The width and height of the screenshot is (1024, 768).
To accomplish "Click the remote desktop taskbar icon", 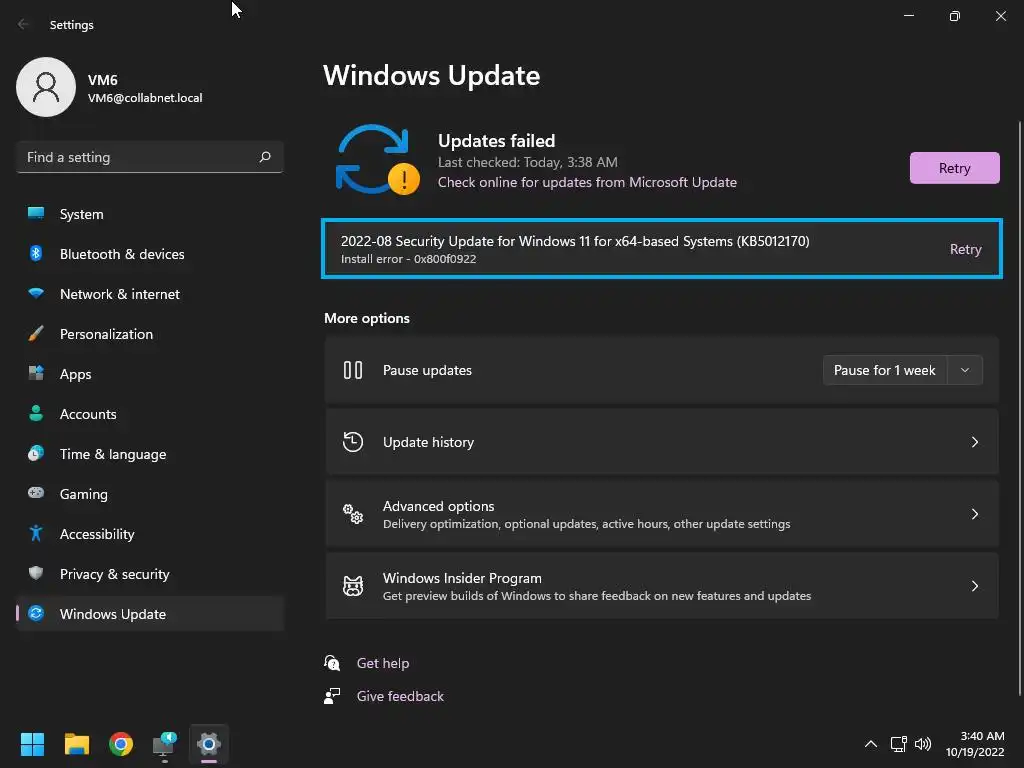I will point(165,744).
